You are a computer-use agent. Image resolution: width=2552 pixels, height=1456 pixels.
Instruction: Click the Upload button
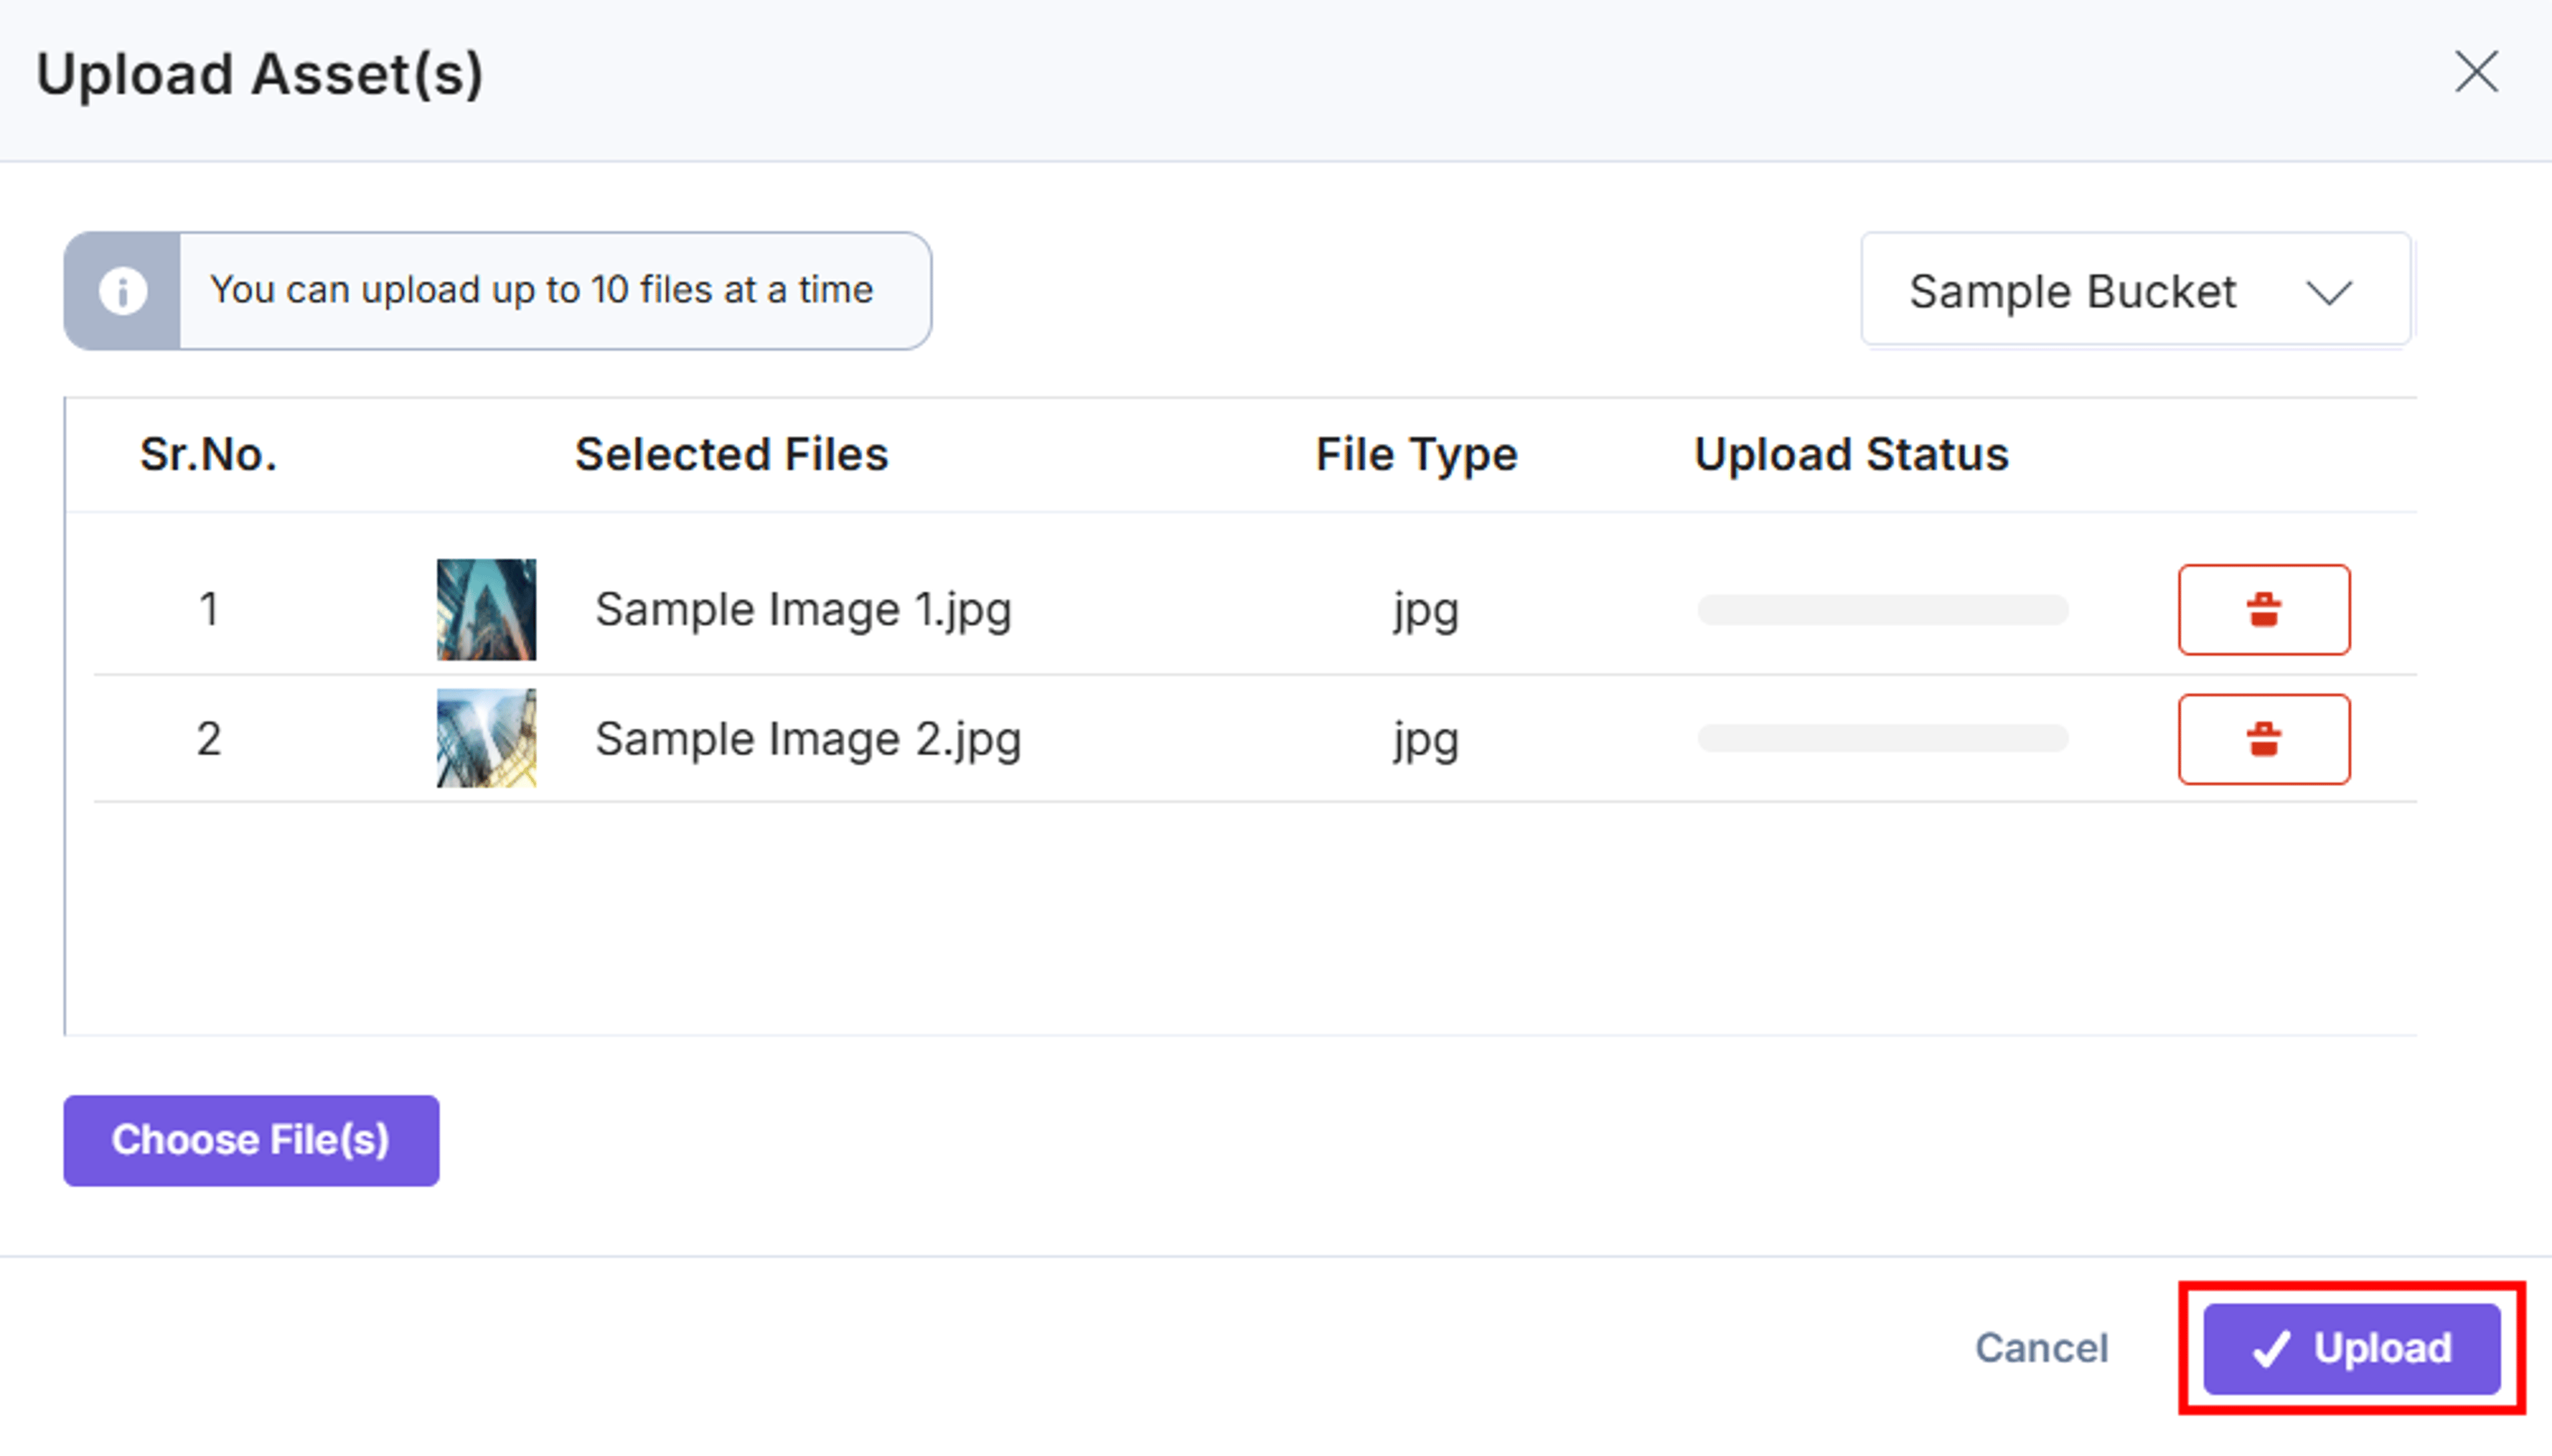click(2352, 1348)
